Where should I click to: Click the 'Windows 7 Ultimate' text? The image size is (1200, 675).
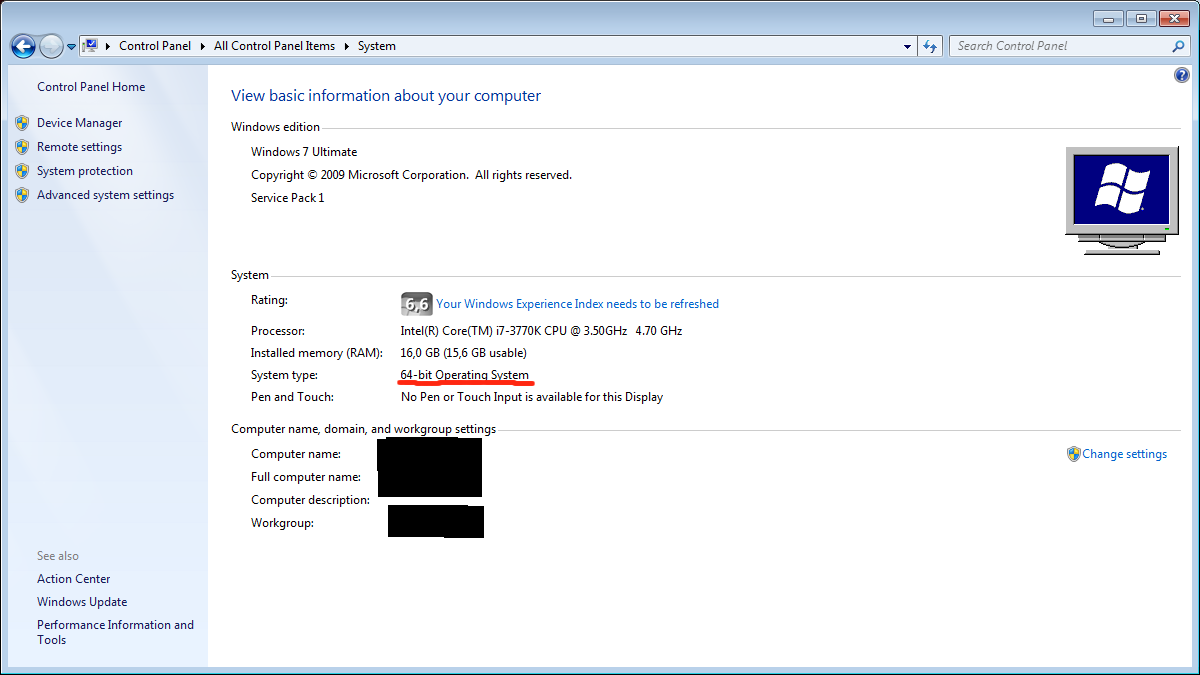coord(304,152)
